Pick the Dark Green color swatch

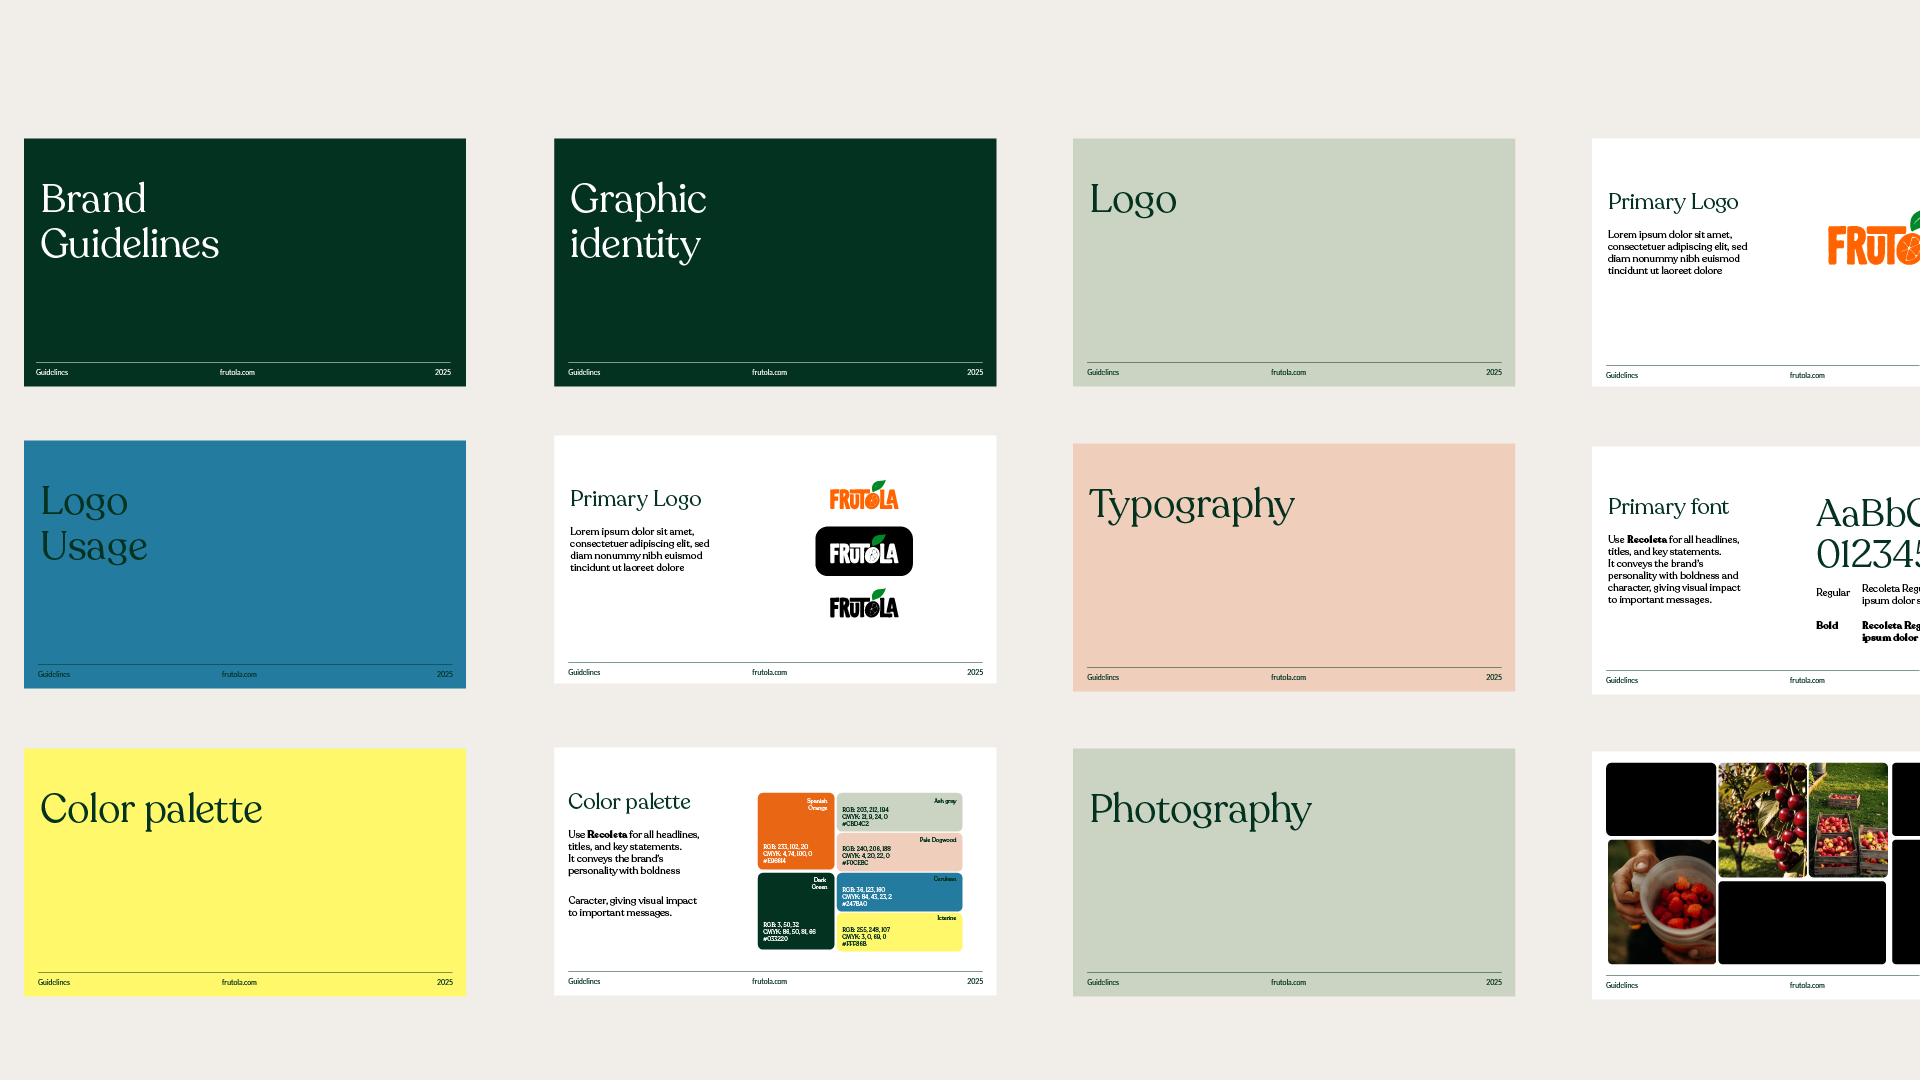(795, 911)
